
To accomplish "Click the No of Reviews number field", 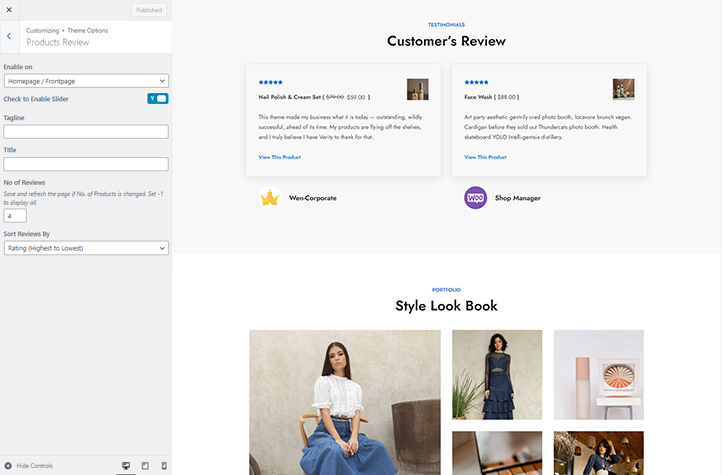I will 15,215.
